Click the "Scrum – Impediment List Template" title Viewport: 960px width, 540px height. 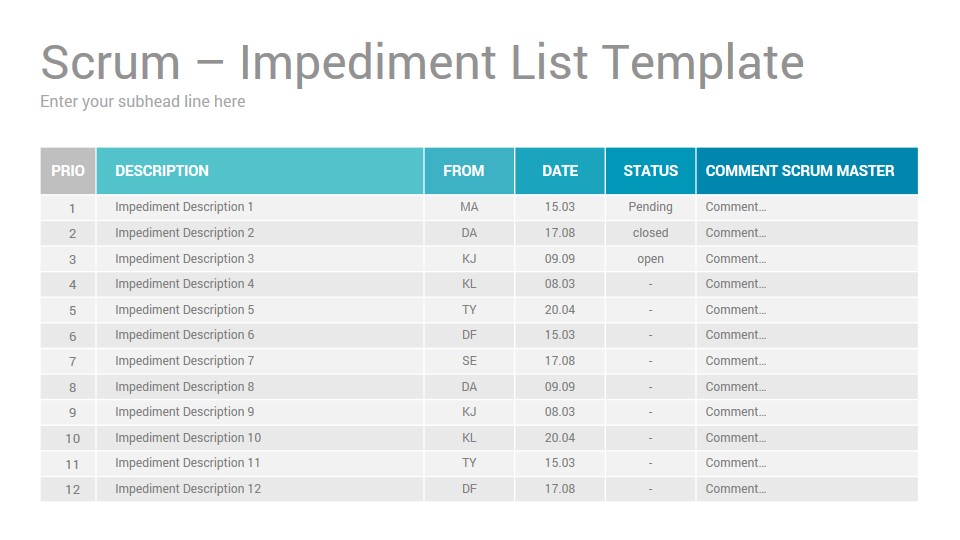click(x=422, y=64)
